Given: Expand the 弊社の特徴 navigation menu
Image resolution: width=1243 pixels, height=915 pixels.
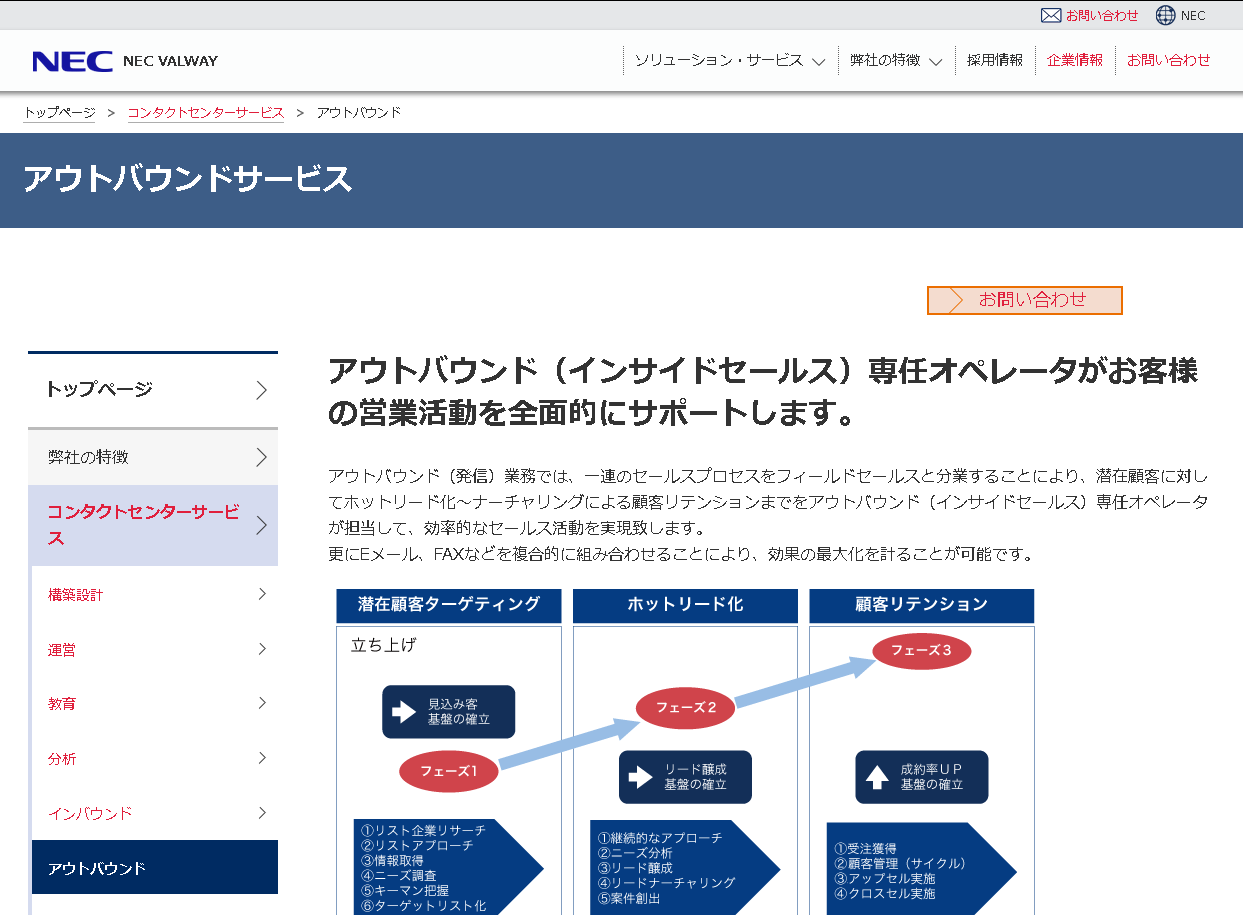Looking at the screenshot, I should point(896,60).
